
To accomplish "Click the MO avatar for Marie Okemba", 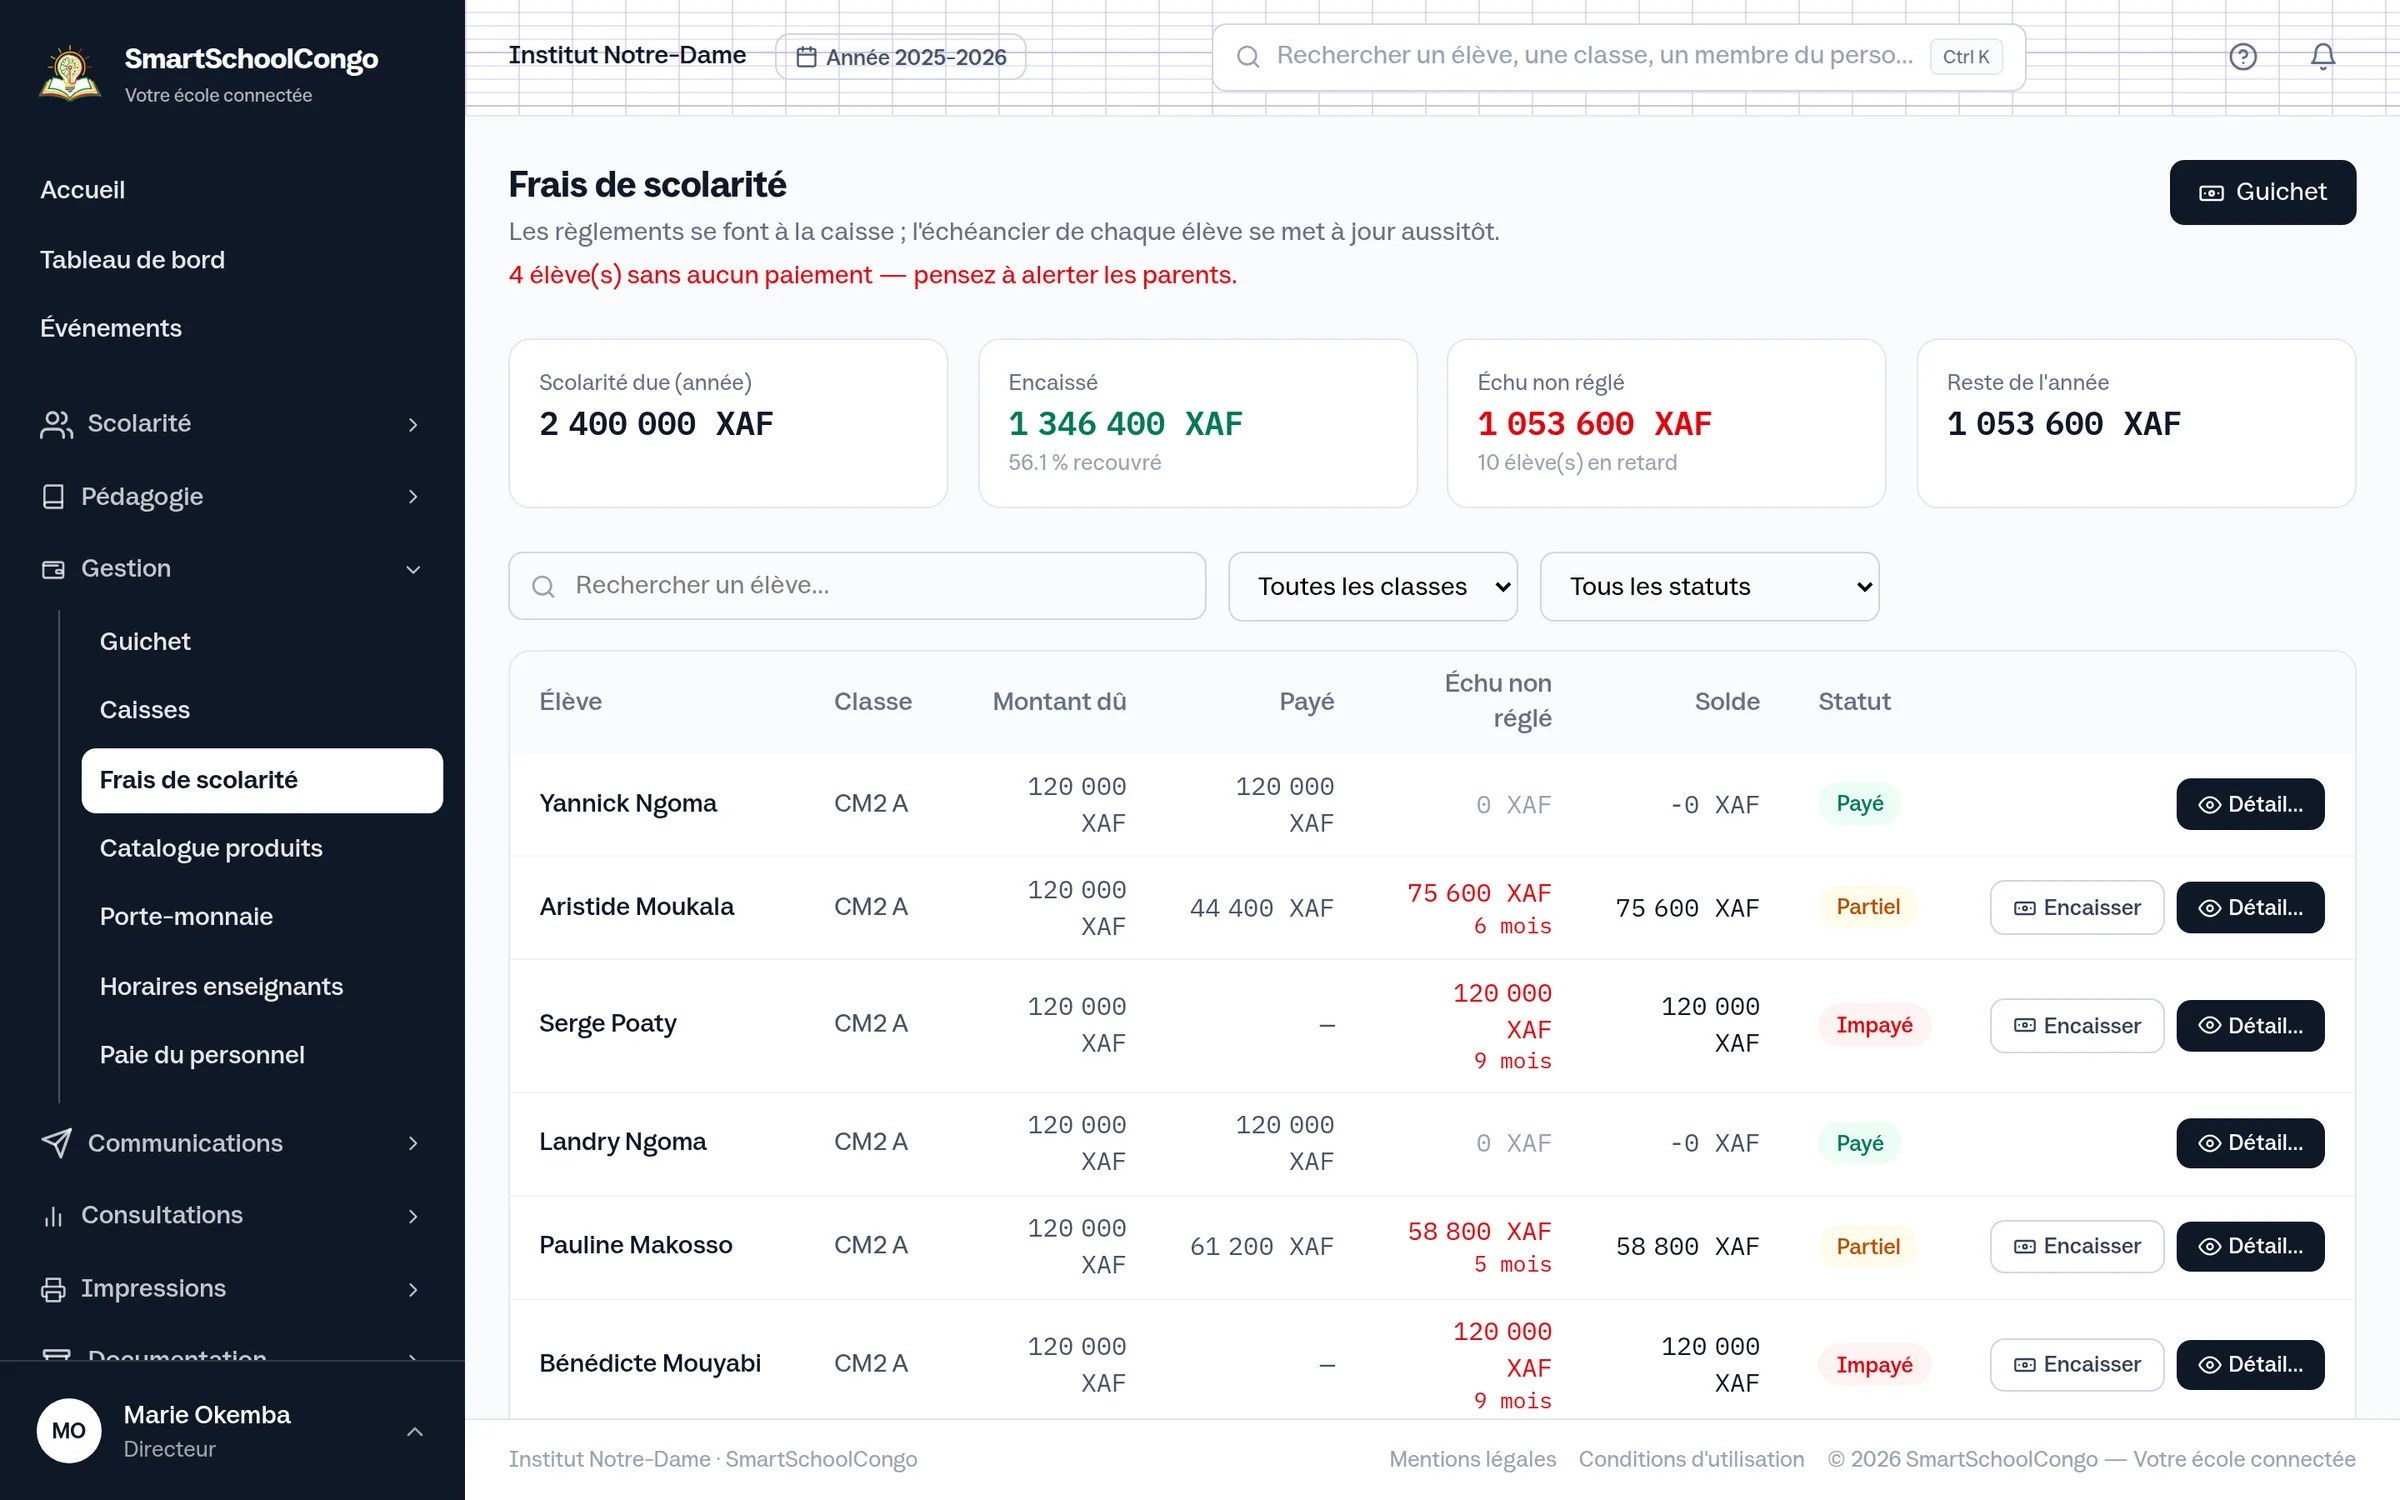I will [69, 1431].
